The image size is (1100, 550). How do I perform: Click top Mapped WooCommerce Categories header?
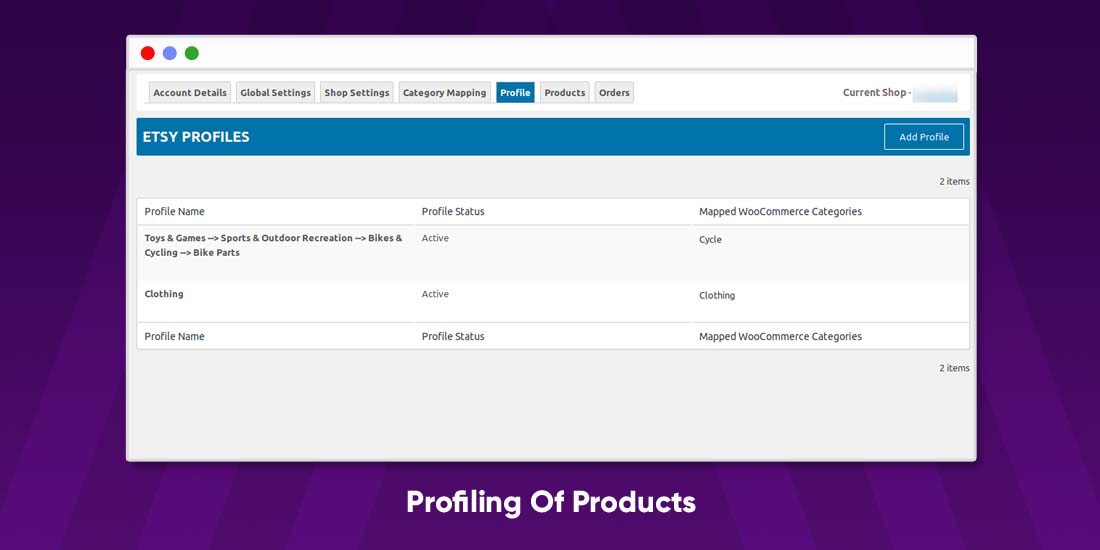click(x=780, y=211)
